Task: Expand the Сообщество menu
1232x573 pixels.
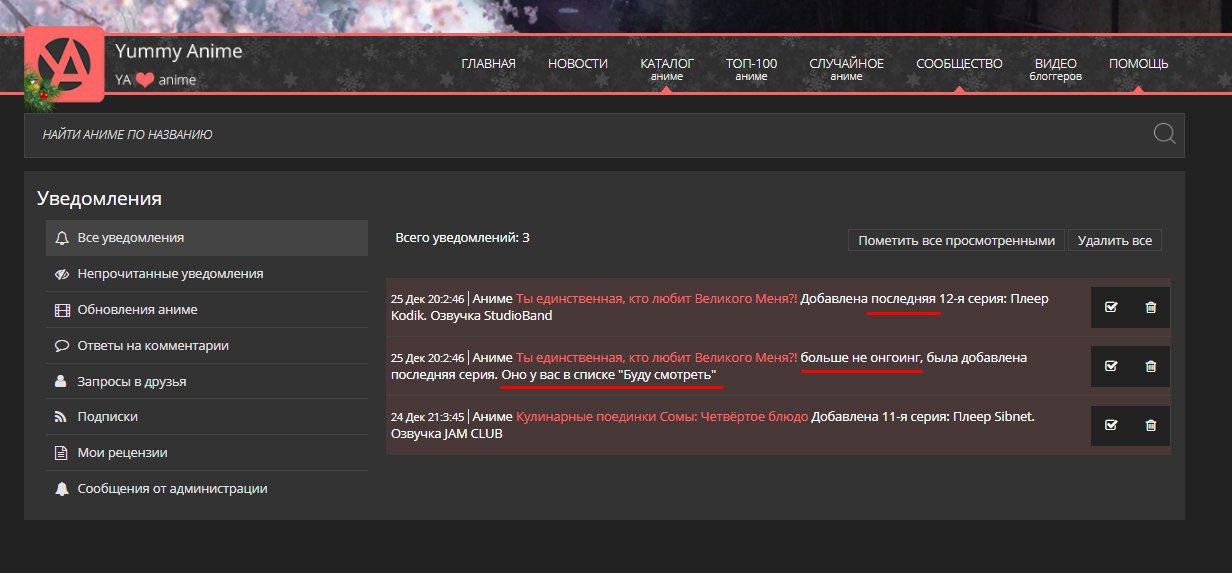Action: 959,64
